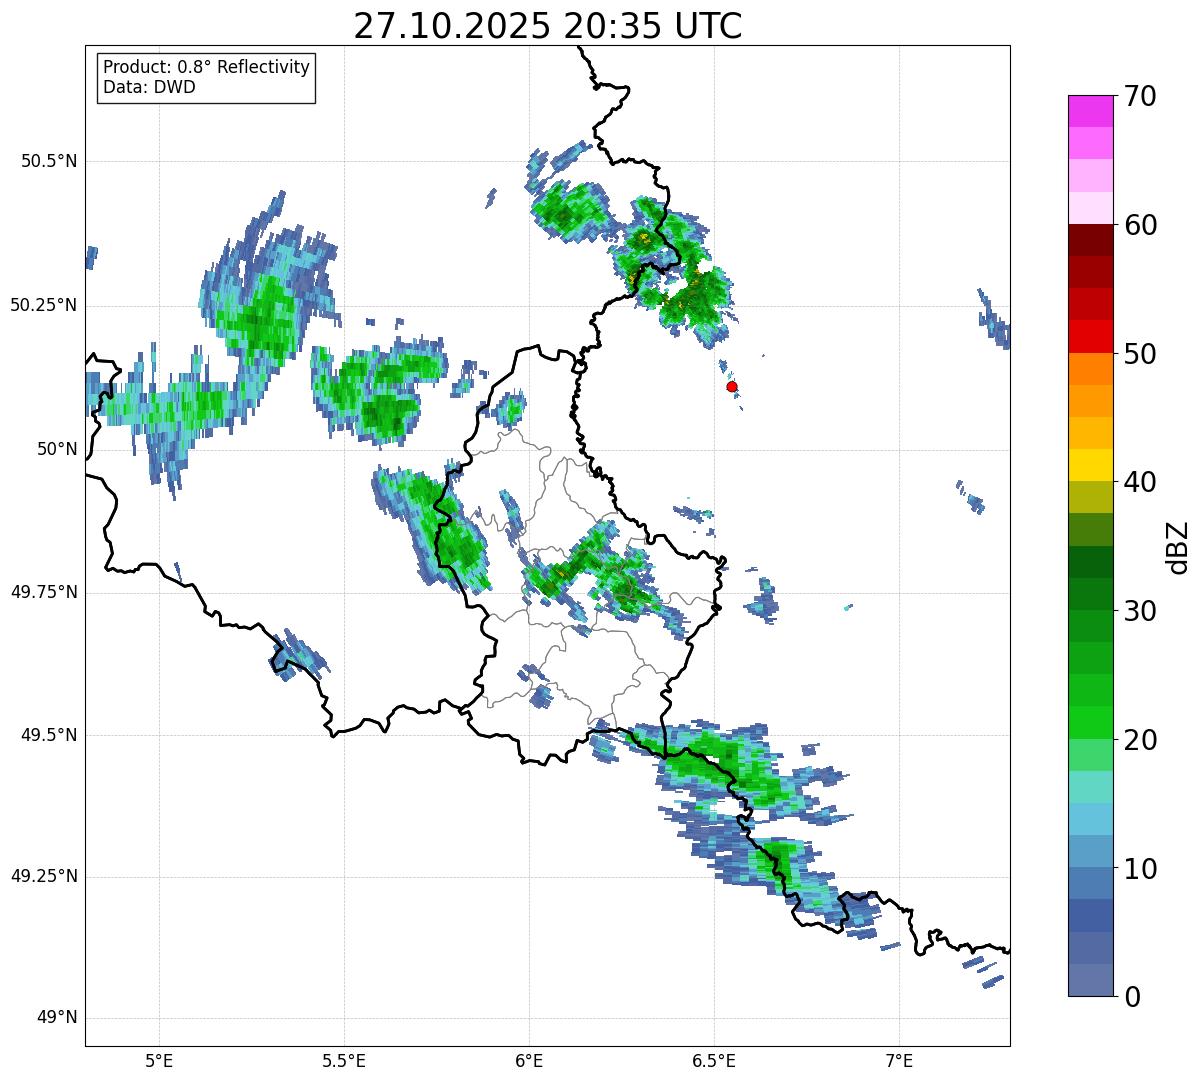Click the dBZ colorbar axis label
This screenshot has height=1081, width=1202.
[1178, 547]
